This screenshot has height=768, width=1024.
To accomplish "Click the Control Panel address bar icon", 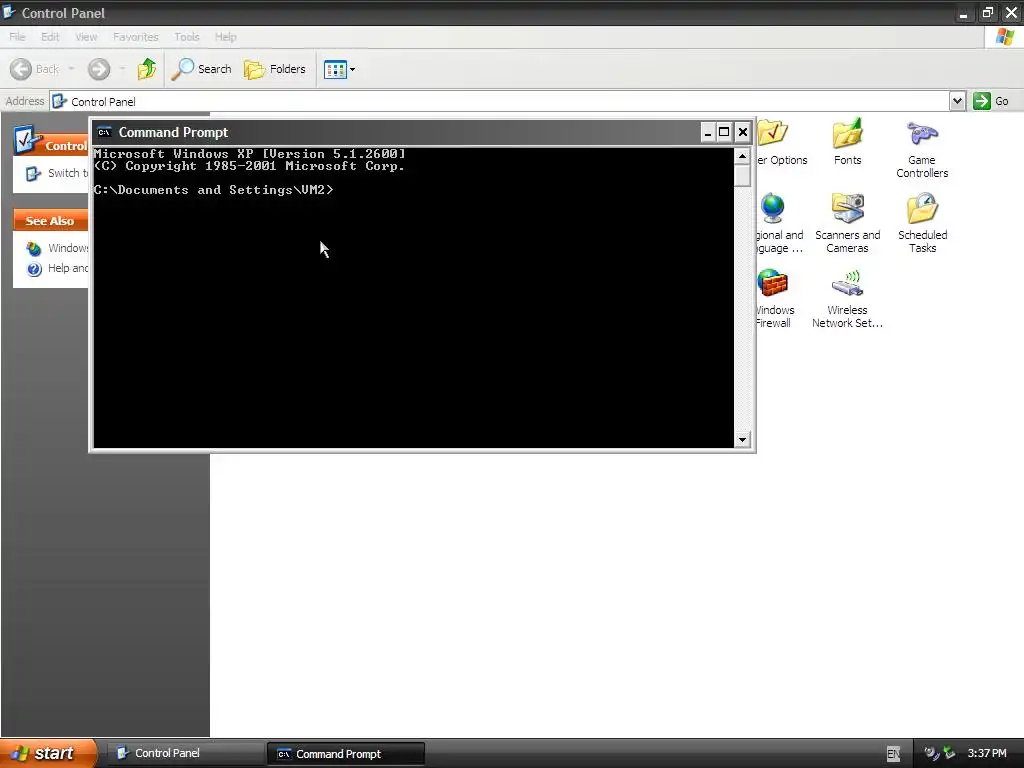I will coord(59,101).
